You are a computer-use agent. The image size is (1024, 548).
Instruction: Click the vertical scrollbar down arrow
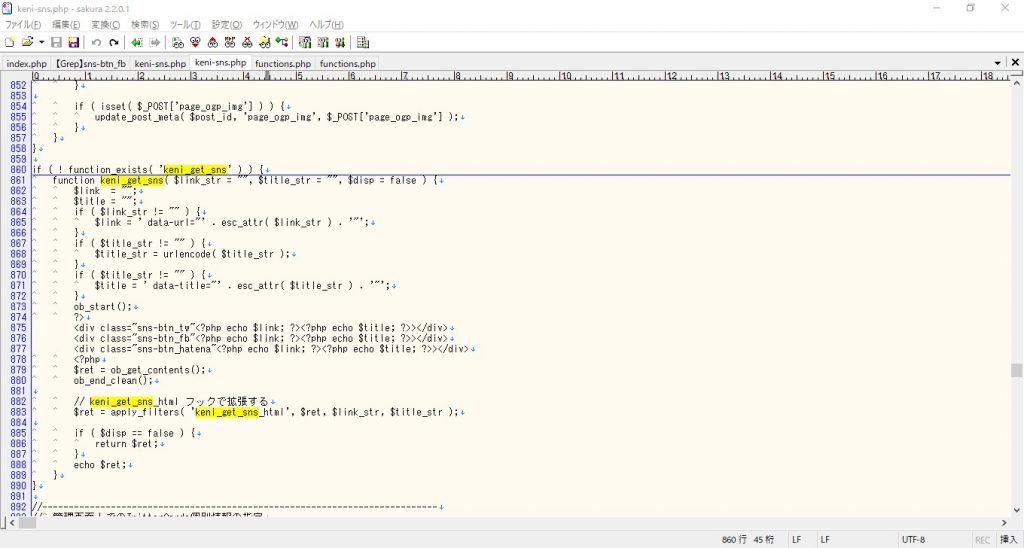pyautogui.click(x=1016, y=511)
